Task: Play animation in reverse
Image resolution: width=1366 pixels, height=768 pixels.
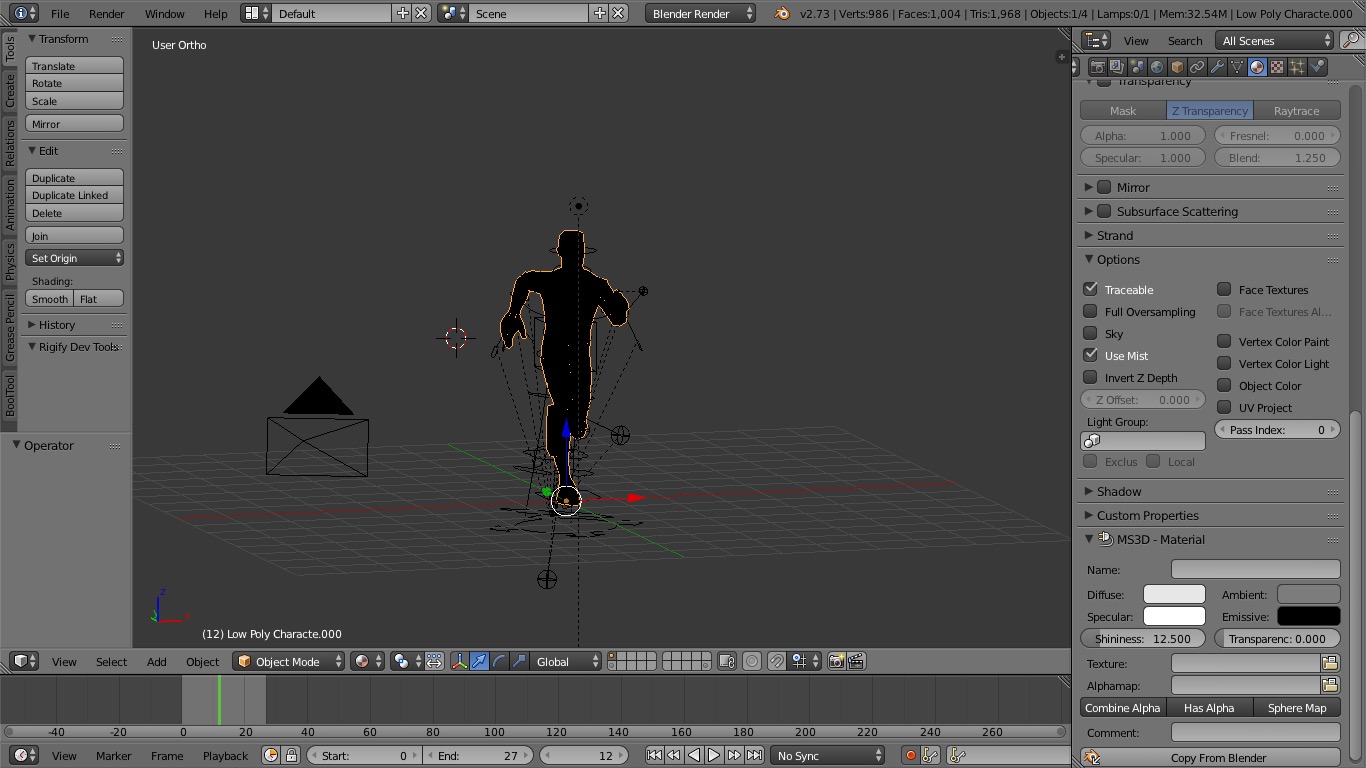Action: coord(694,755)
